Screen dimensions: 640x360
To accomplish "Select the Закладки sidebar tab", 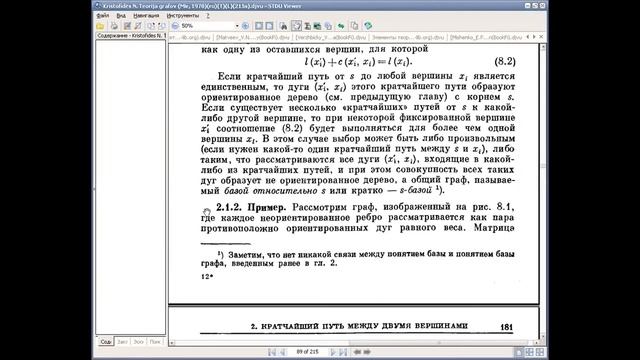I will coord(122,342).
